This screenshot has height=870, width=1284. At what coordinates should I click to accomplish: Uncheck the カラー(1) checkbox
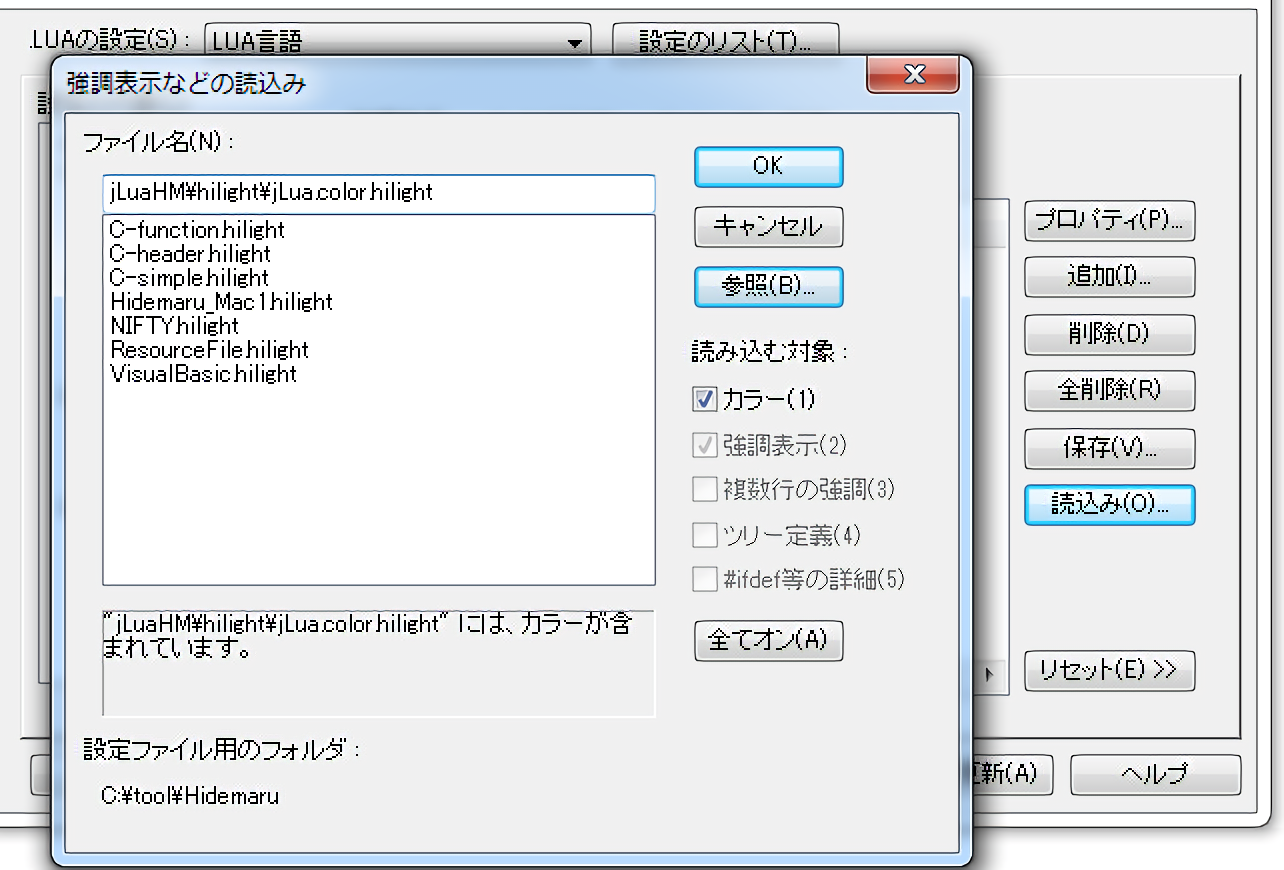[x=704, y=399]
